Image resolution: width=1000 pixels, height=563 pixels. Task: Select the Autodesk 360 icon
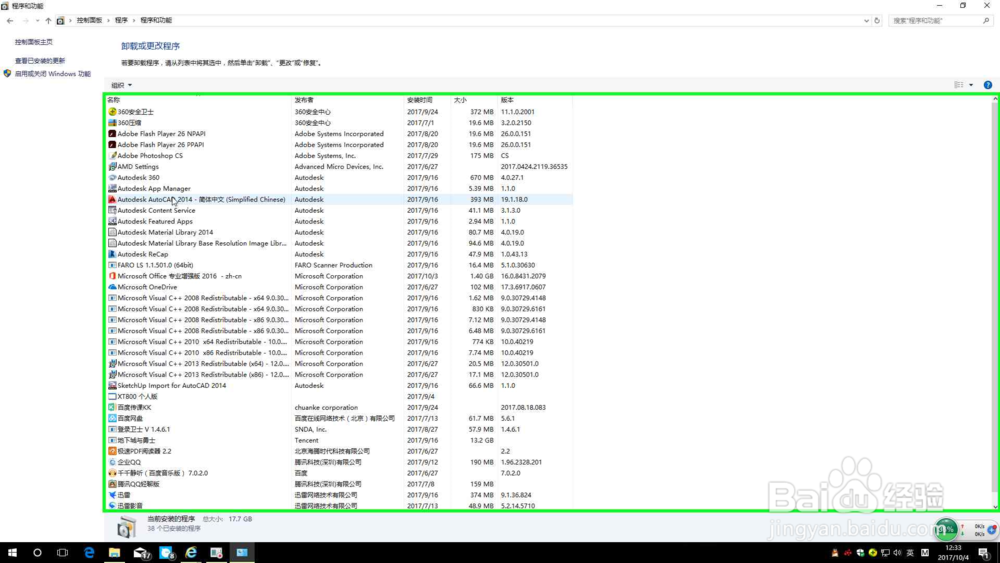click(x=112, y=177)
